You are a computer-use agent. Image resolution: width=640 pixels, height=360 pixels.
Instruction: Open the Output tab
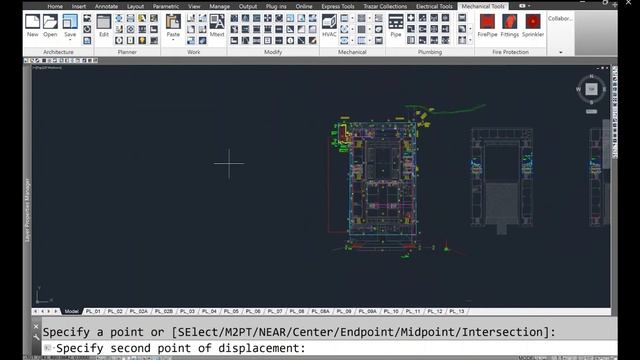point(248,7)
